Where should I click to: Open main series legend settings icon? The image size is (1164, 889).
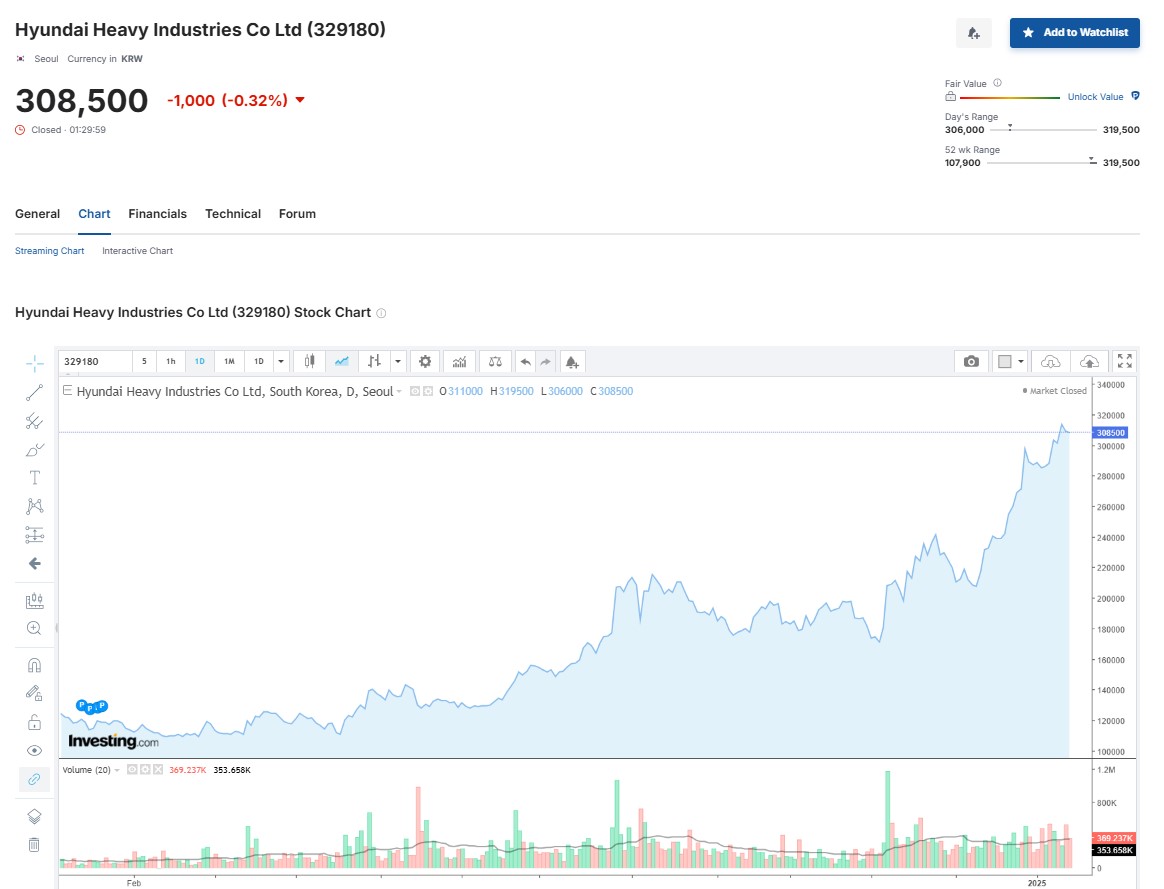[428, 391]
